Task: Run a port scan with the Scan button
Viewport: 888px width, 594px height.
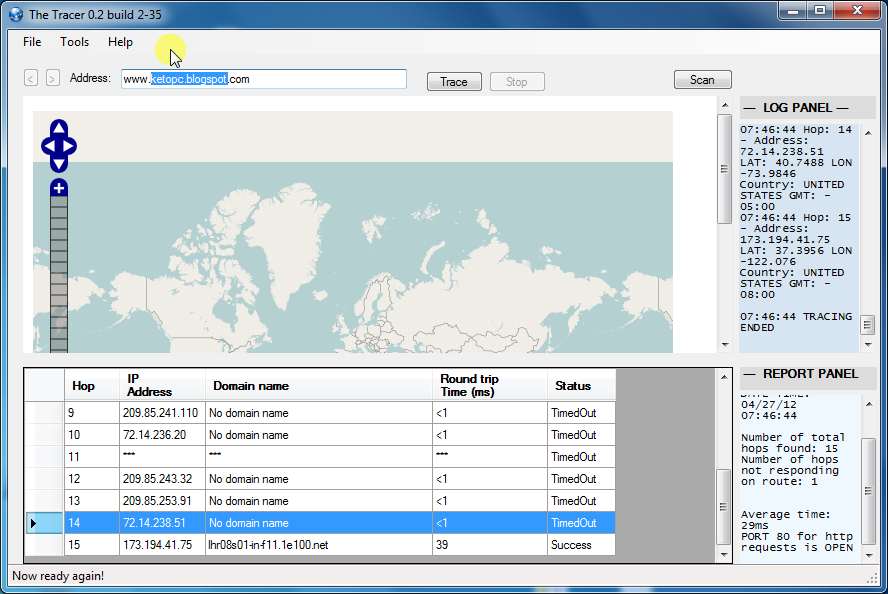Action: coord(702,78)
